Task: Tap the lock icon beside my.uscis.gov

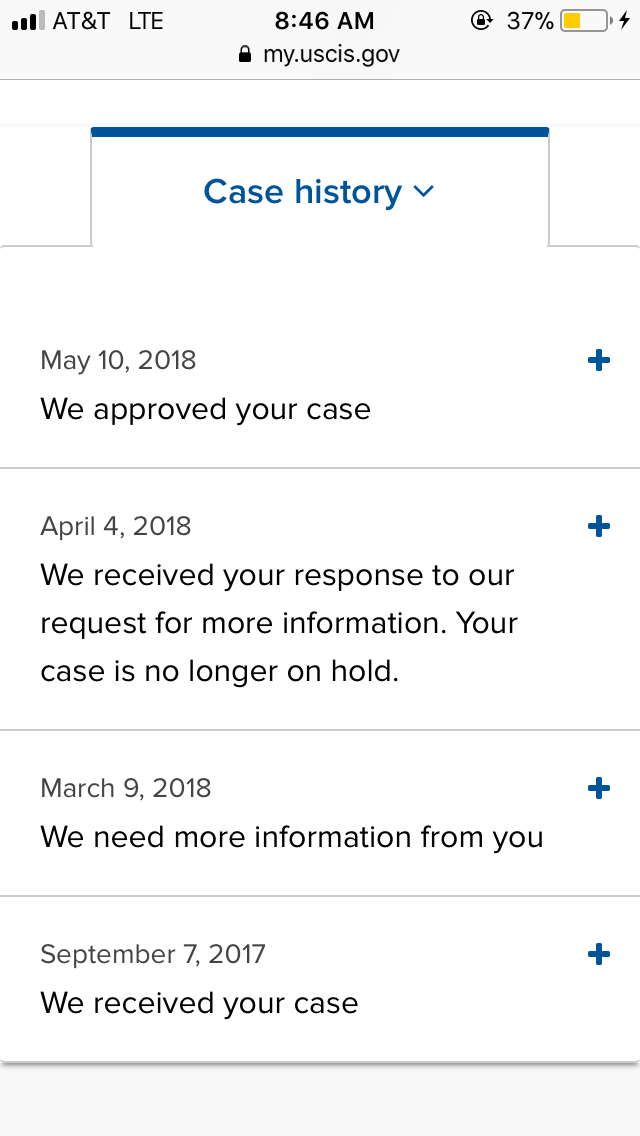Action: tap(245, 54)
